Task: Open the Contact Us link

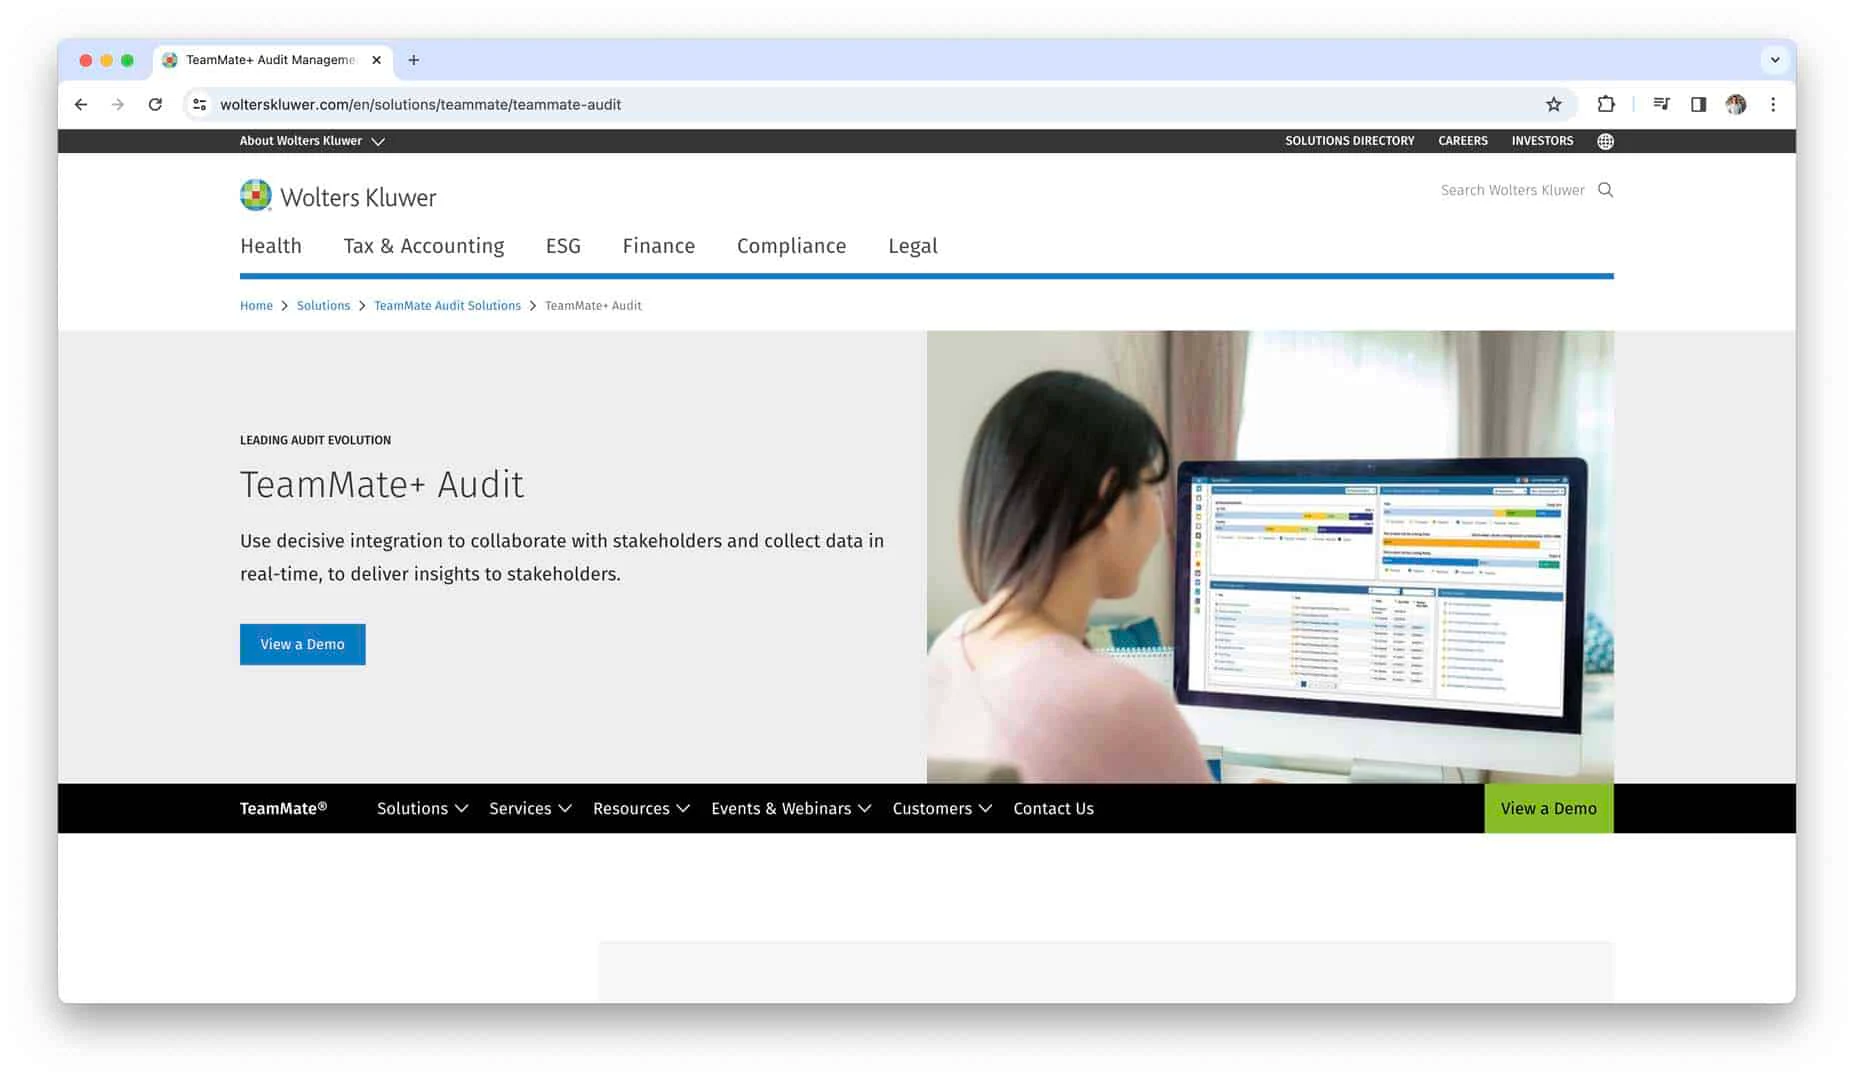Action: coord(1053,808)
